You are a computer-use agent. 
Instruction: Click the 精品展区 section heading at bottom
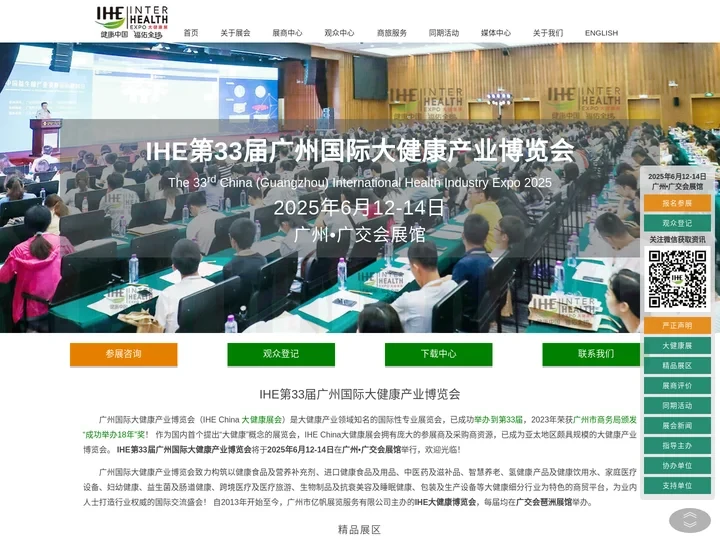[x=360, y=529]
